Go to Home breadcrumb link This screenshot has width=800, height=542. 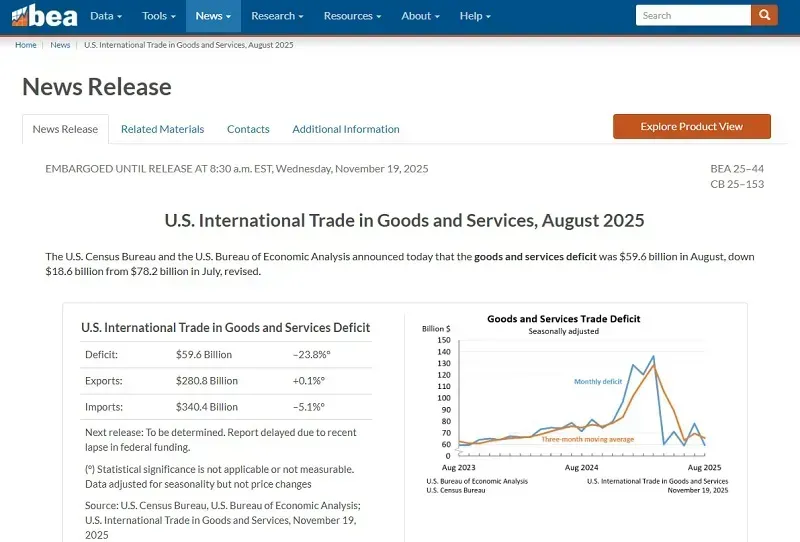click(26, 45)
